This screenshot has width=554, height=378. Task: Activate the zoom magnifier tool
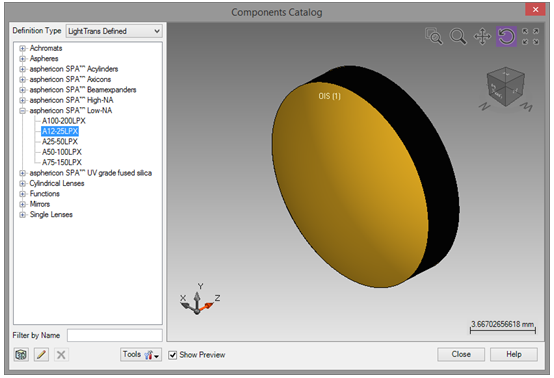[x=458, y=36]
